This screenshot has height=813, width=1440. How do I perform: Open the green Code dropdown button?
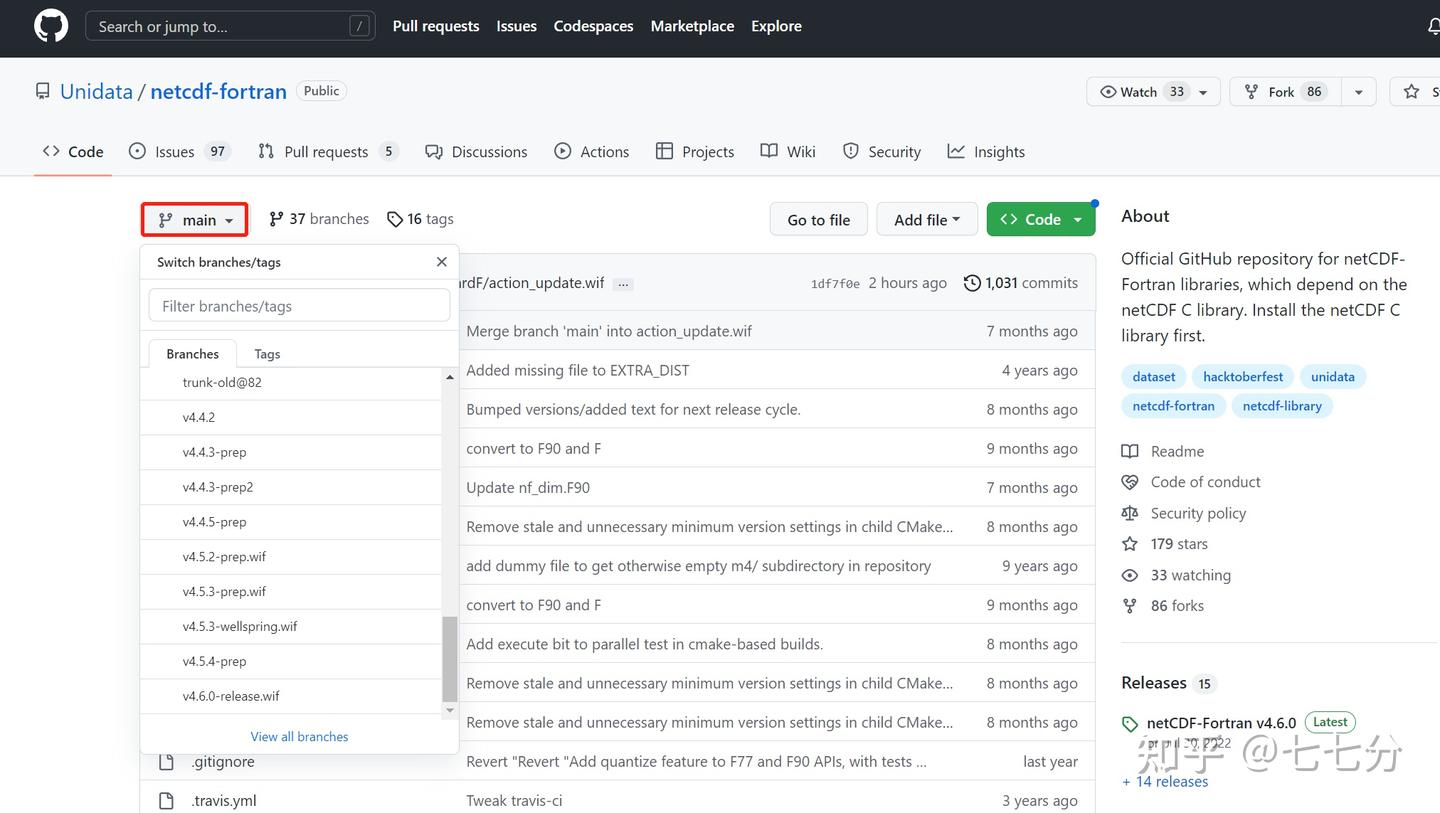coord(1041,220)
